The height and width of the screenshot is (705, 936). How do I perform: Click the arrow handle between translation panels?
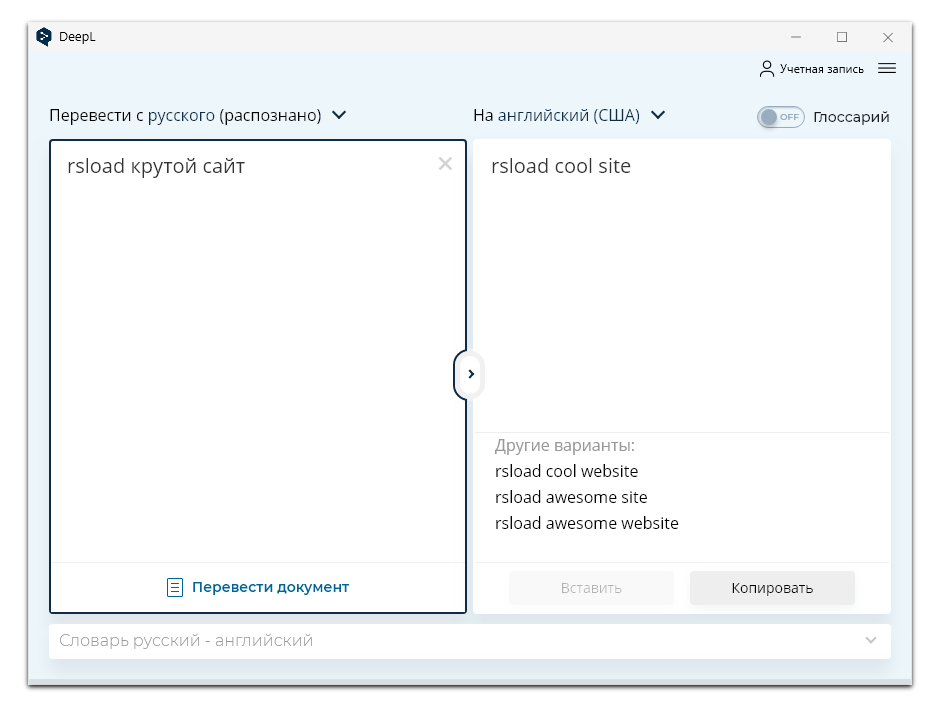pos(470,374)
